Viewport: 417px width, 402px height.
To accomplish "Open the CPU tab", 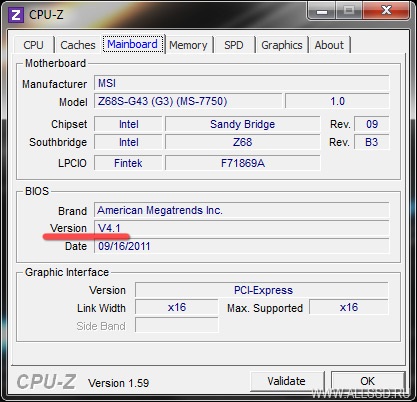I will [33, 45].
